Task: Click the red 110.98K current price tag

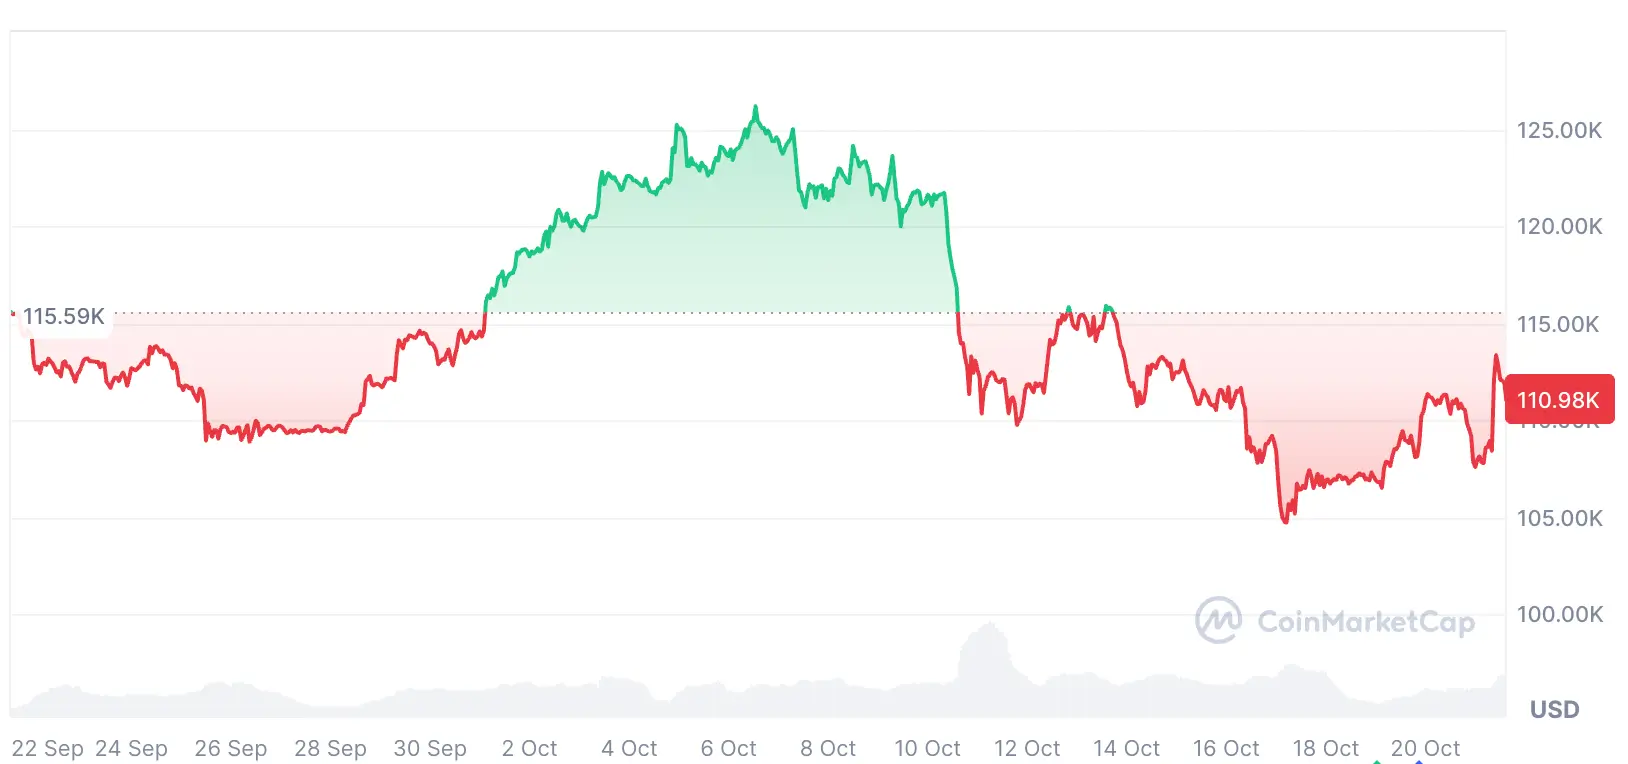Action: tap(1558, 400)
